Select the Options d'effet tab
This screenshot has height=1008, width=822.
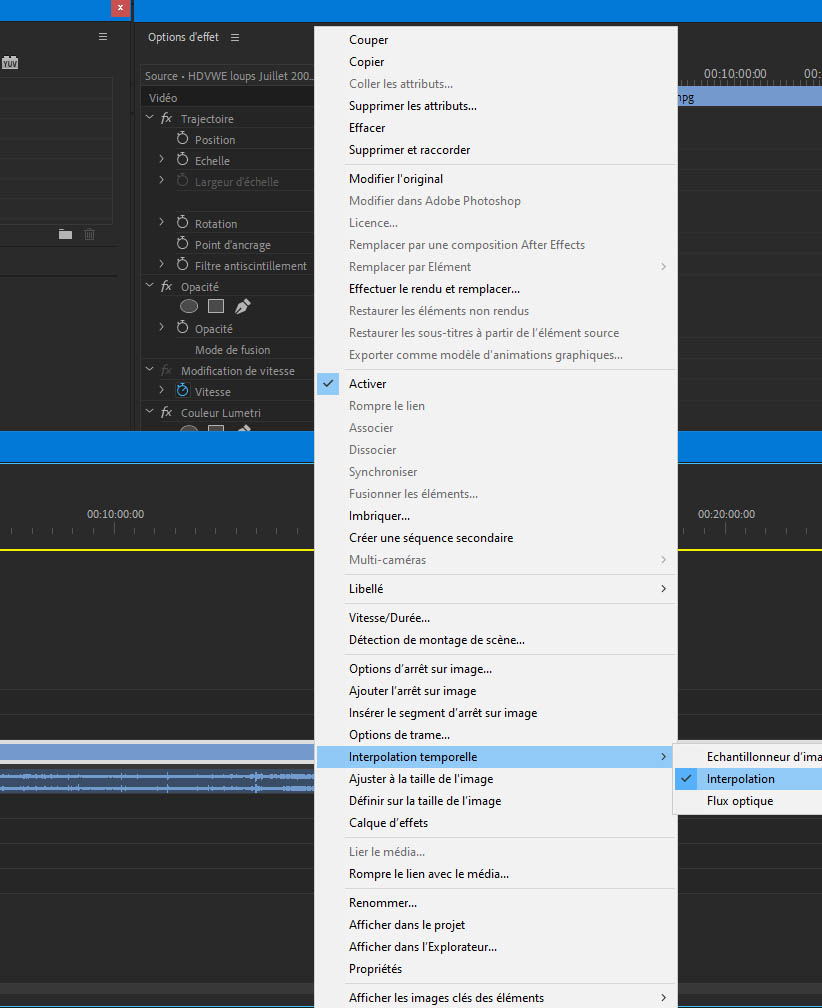coord(183,37)
